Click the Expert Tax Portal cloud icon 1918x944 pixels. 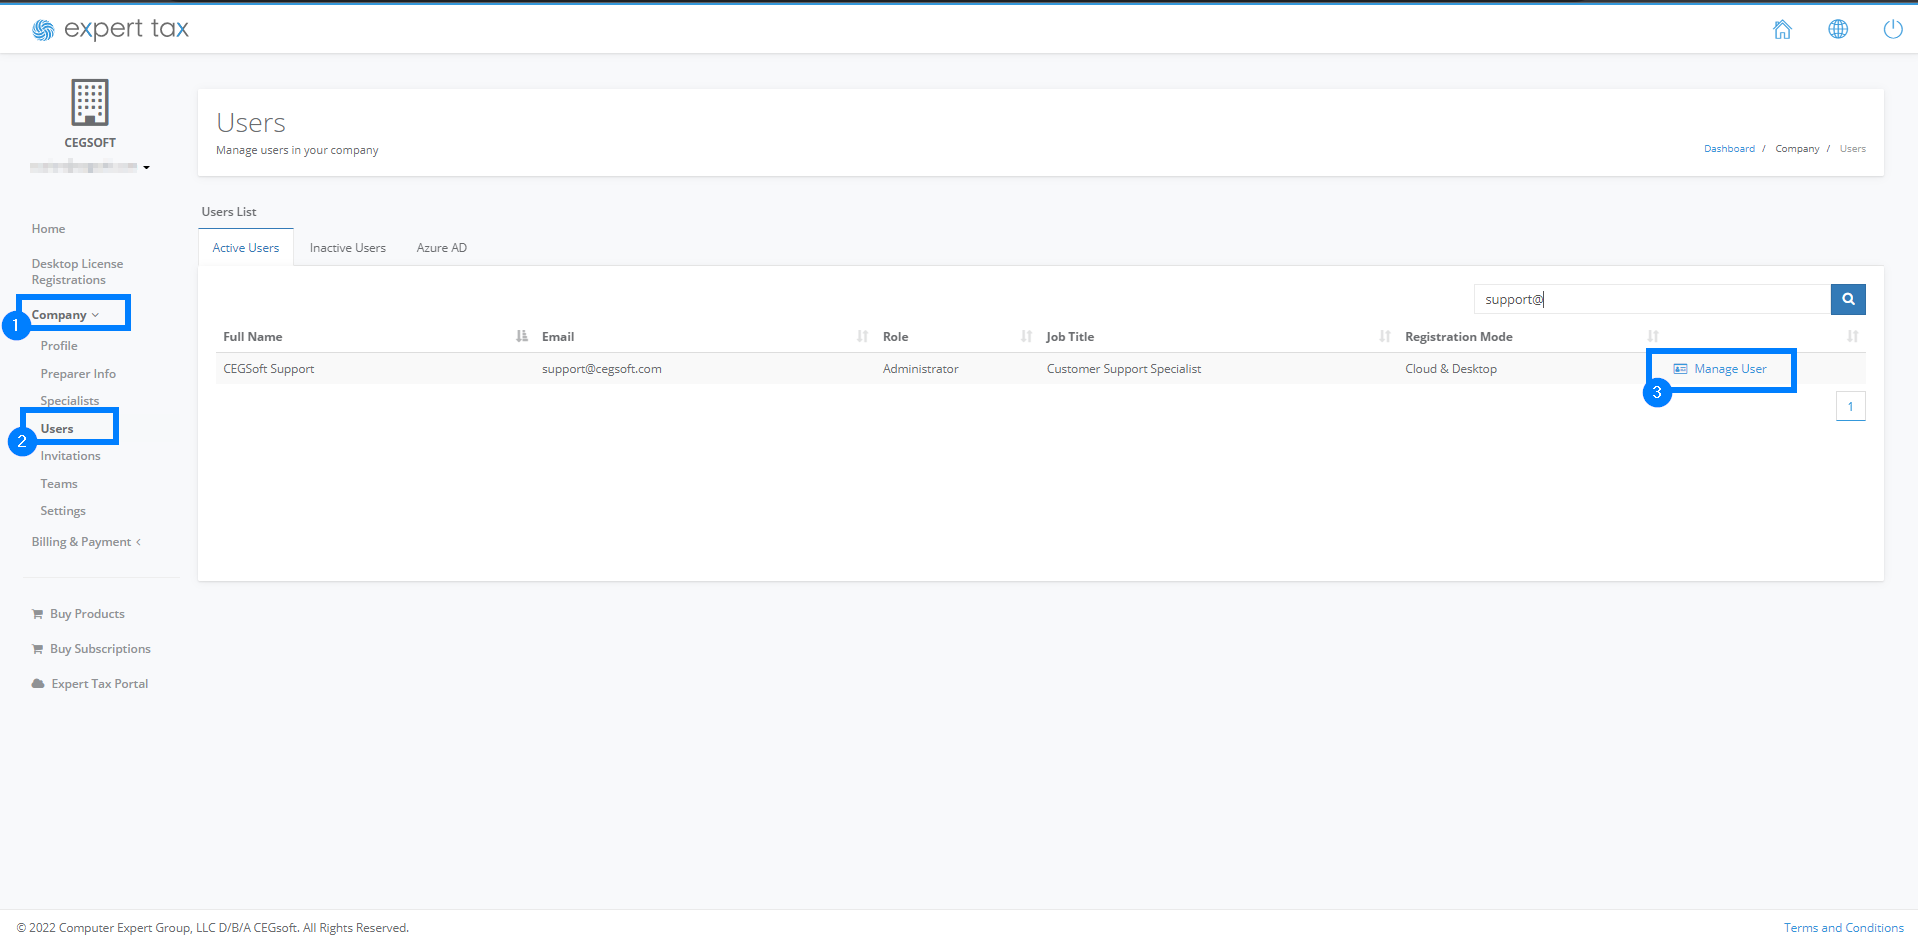pos(38,684)
